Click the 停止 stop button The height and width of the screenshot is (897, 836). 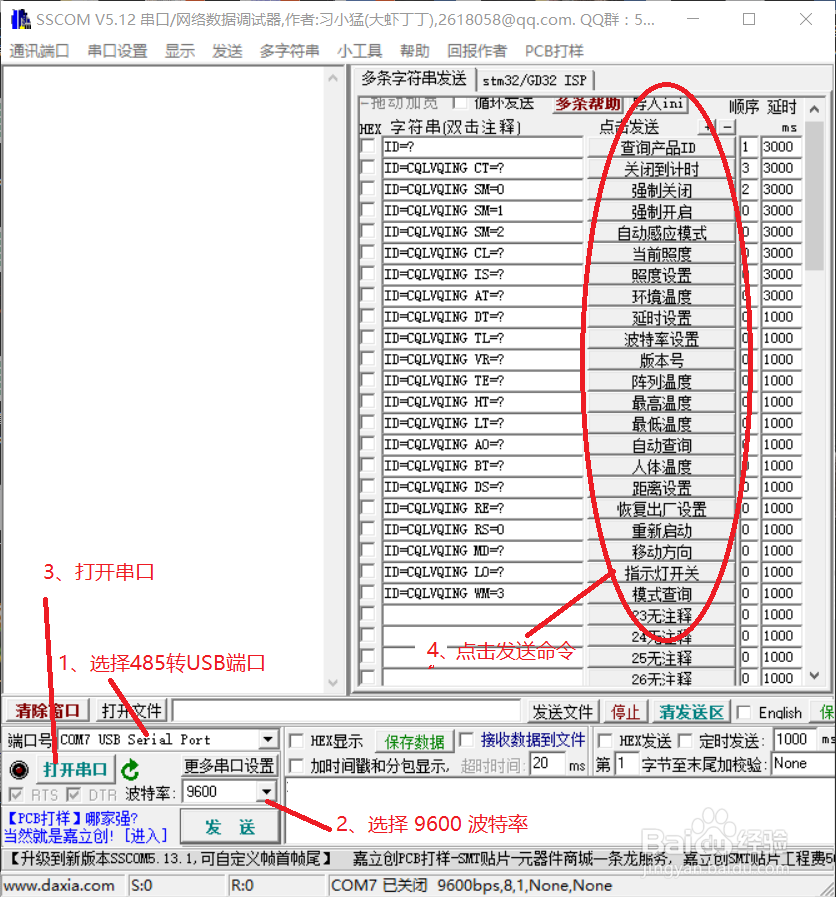point(624,712)
